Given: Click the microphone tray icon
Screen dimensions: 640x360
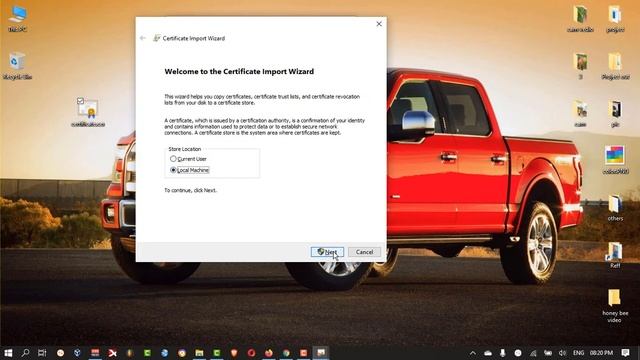Looking at the screenshot, I should point(502,353).
